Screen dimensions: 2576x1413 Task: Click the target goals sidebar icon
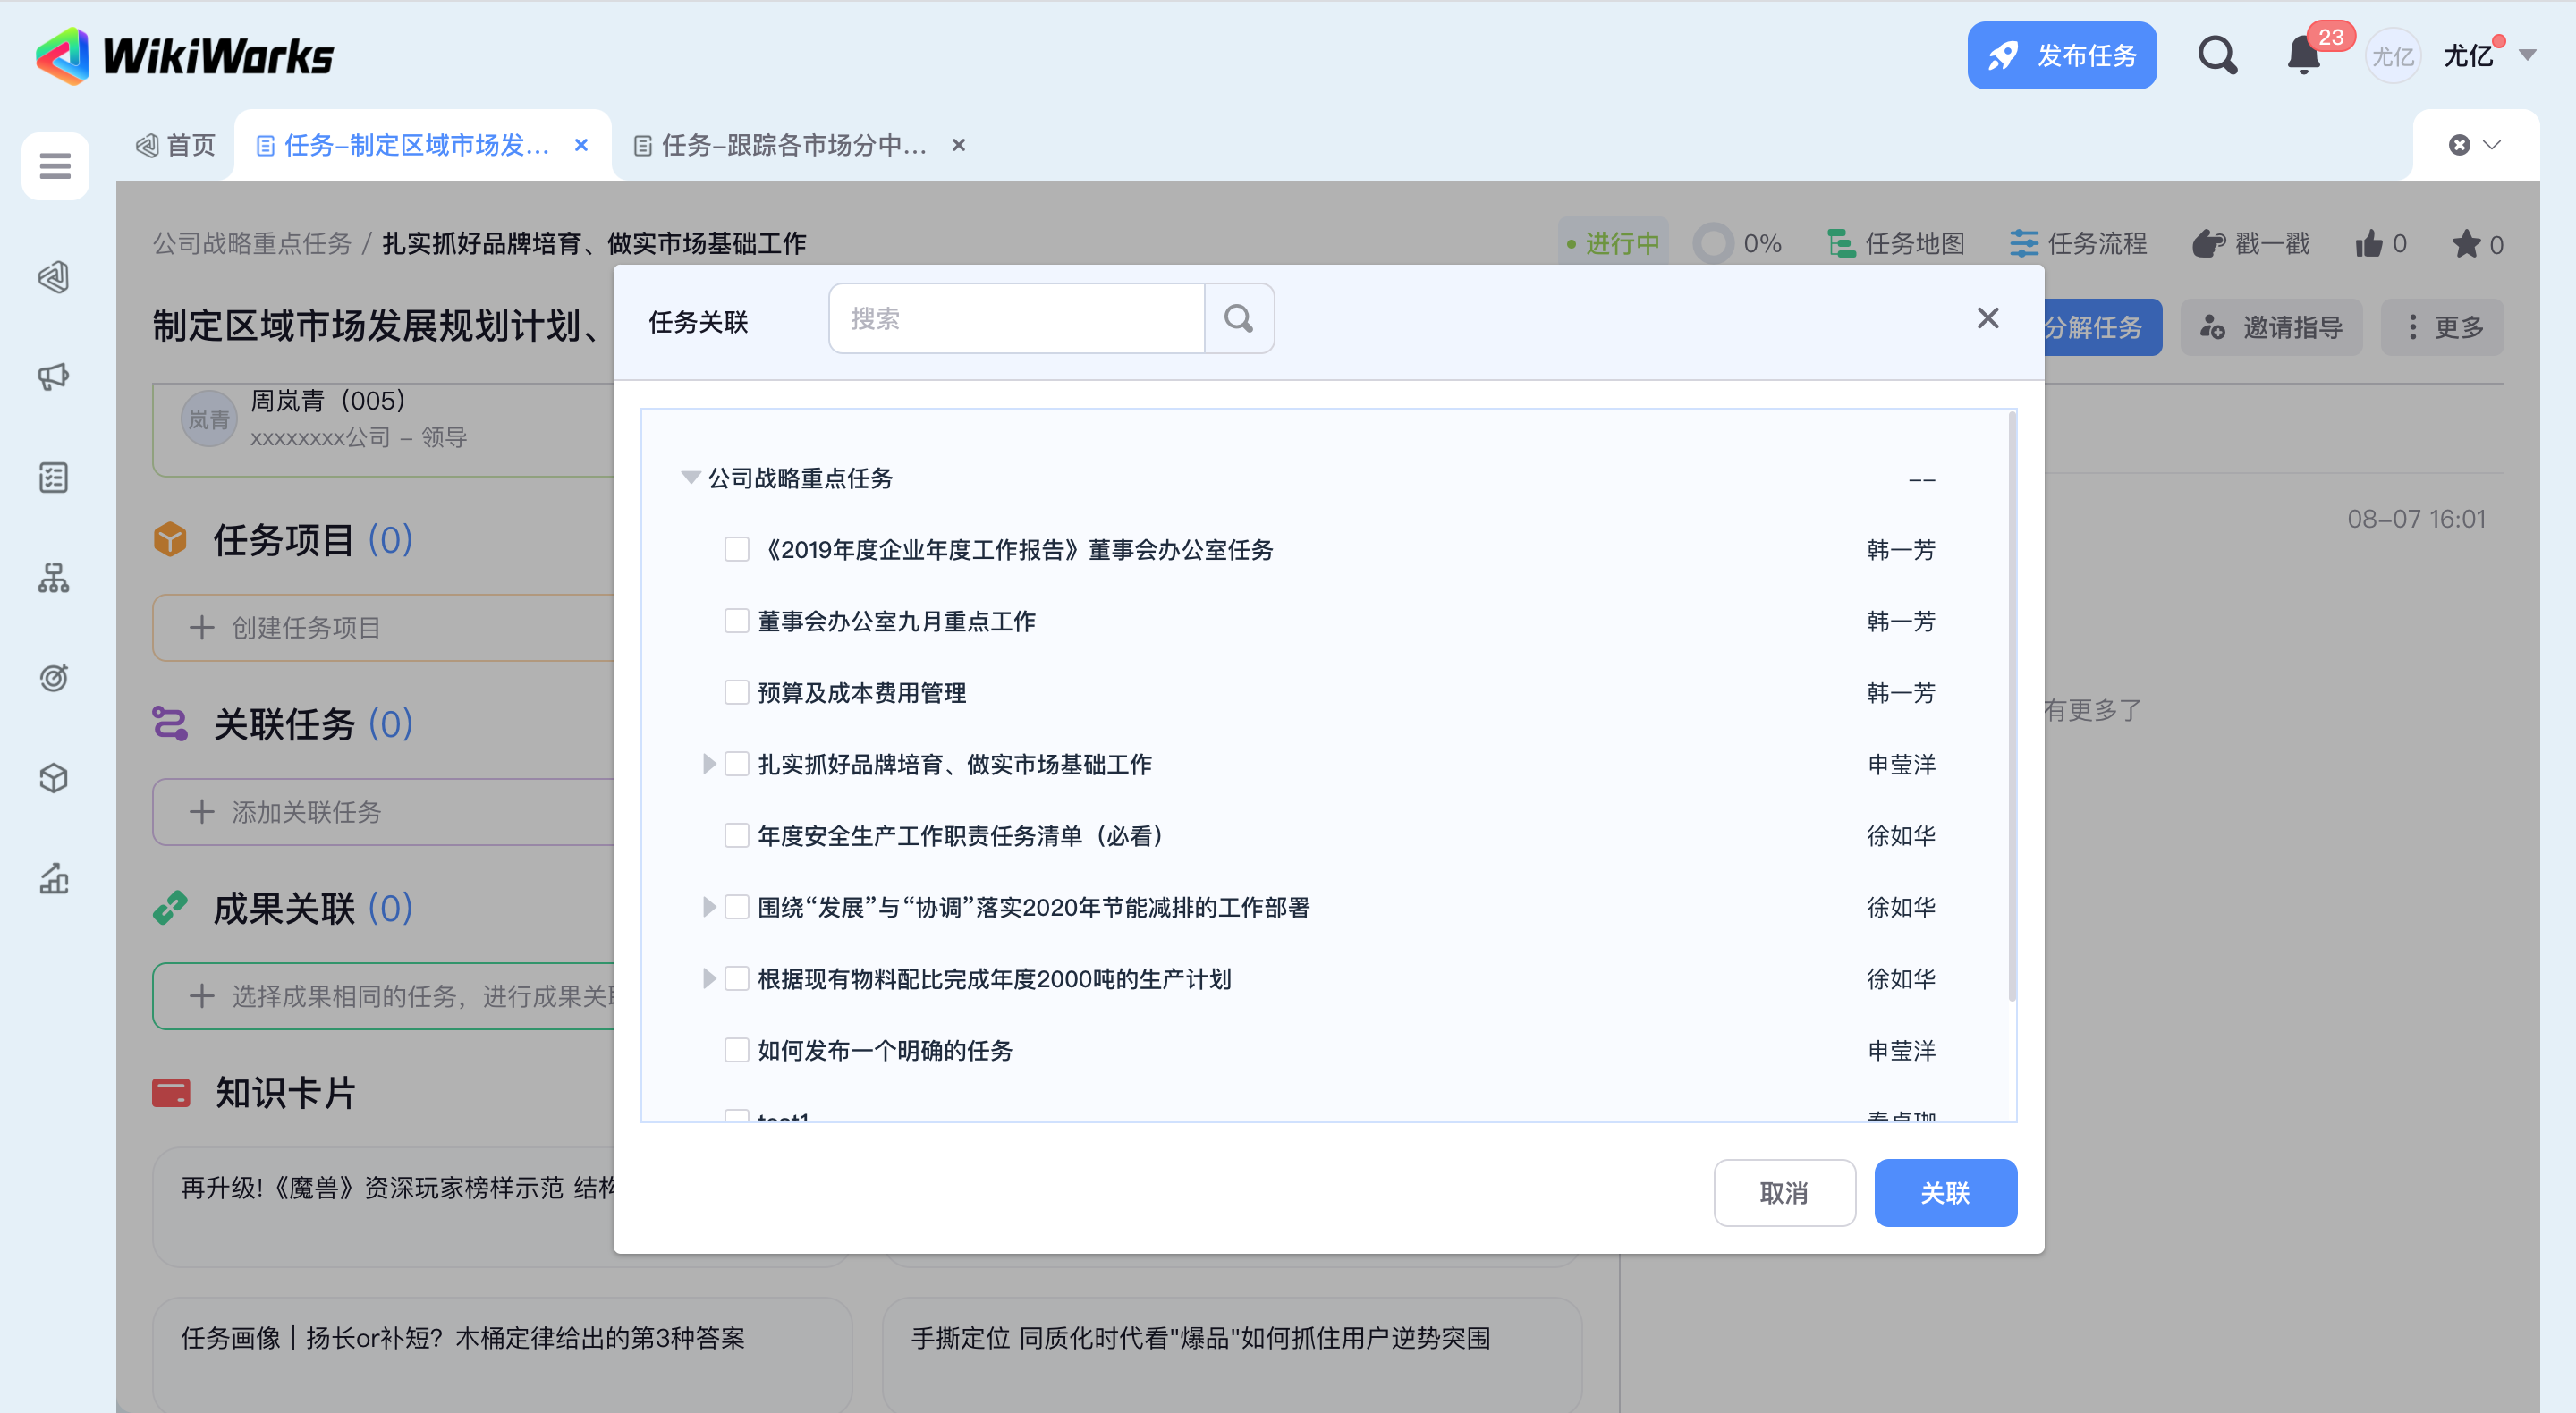point(54,678)
